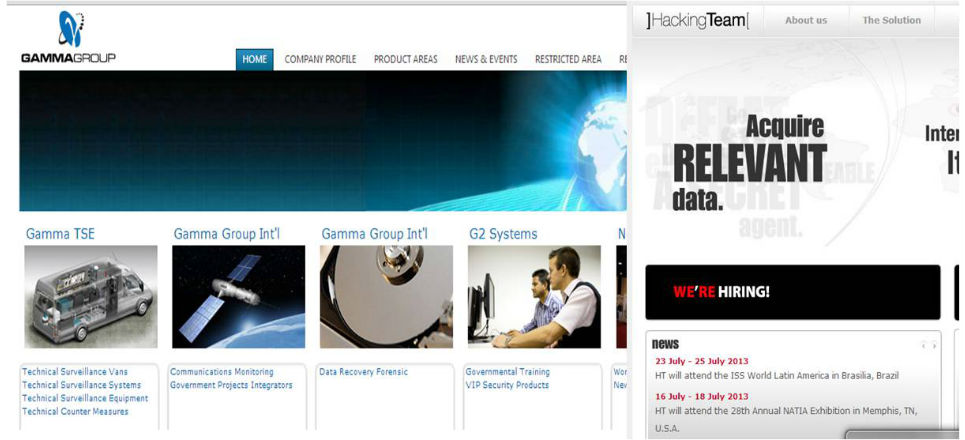Click the two men at computer thumbnail
Image resolution: width=965 pixels, height=440 pixels.
click(x=534, y=297)
